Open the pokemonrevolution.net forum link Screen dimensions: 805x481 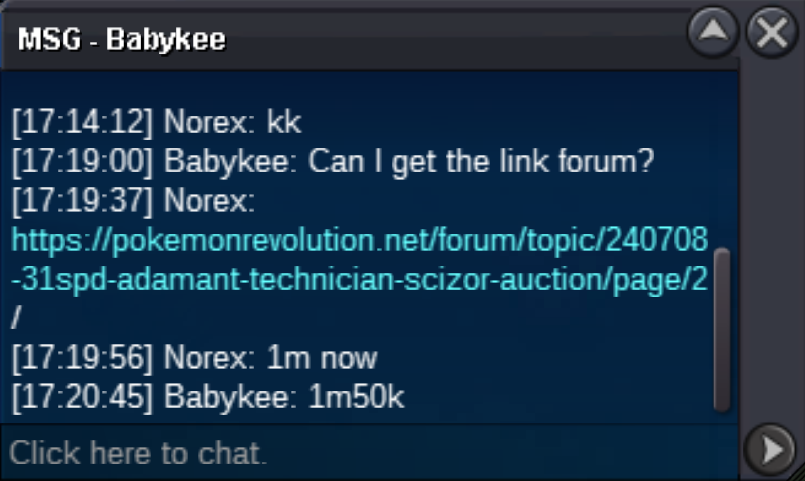tap(359, 240)
